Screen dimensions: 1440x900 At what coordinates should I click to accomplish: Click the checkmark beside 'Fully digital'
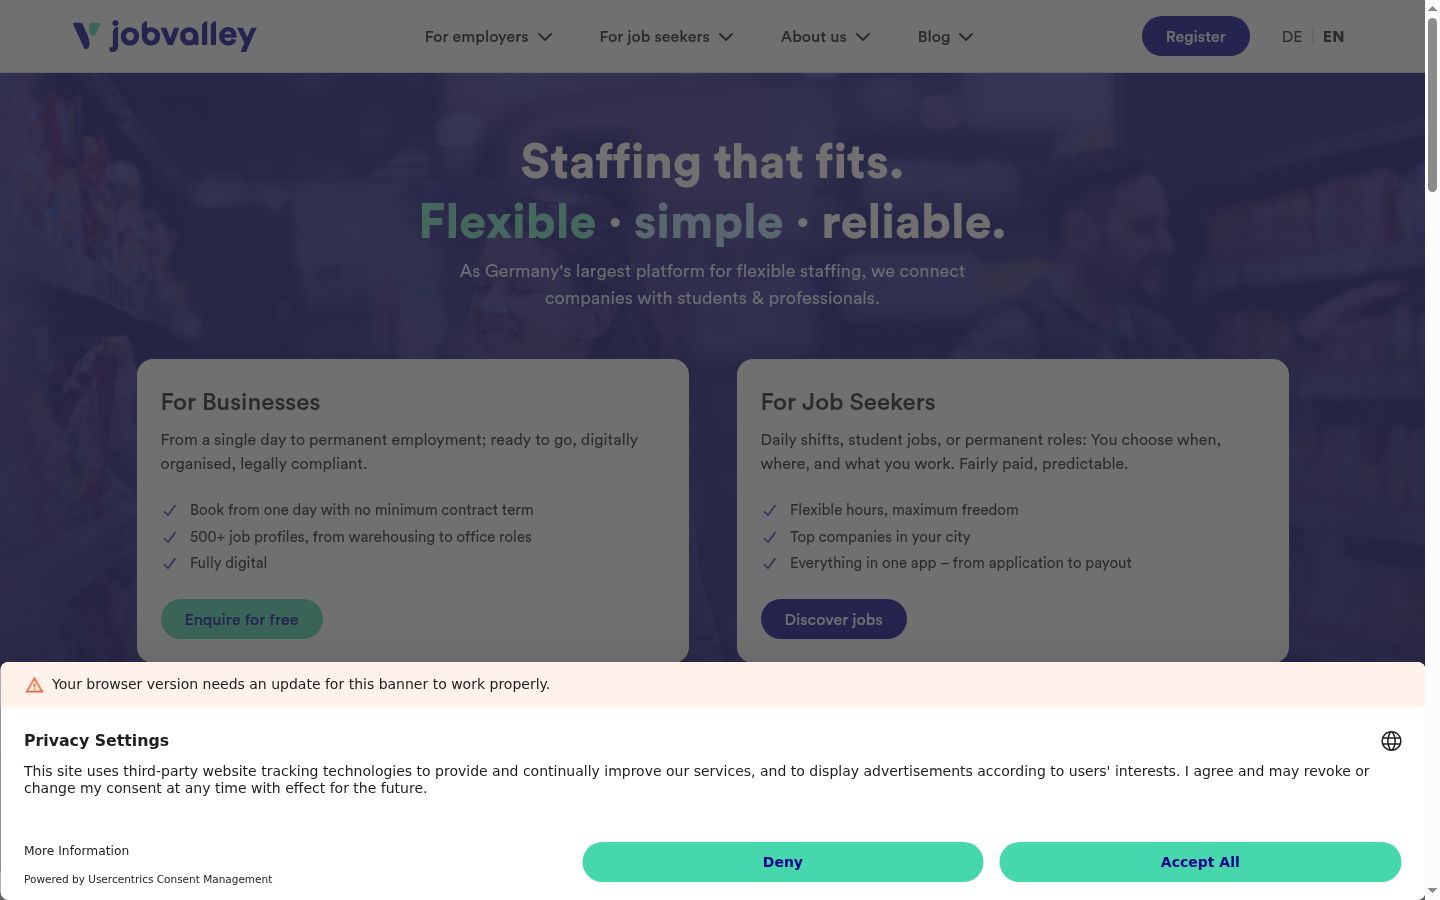coord(169,563)
